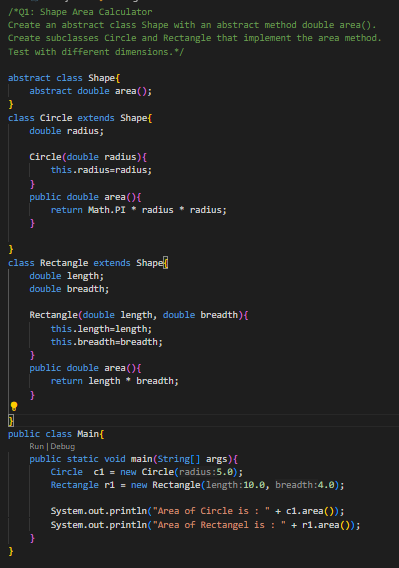Click 'this.radius=radius;' statement
The width and height of the screenshot is (399, 568).
click(101, 170)
